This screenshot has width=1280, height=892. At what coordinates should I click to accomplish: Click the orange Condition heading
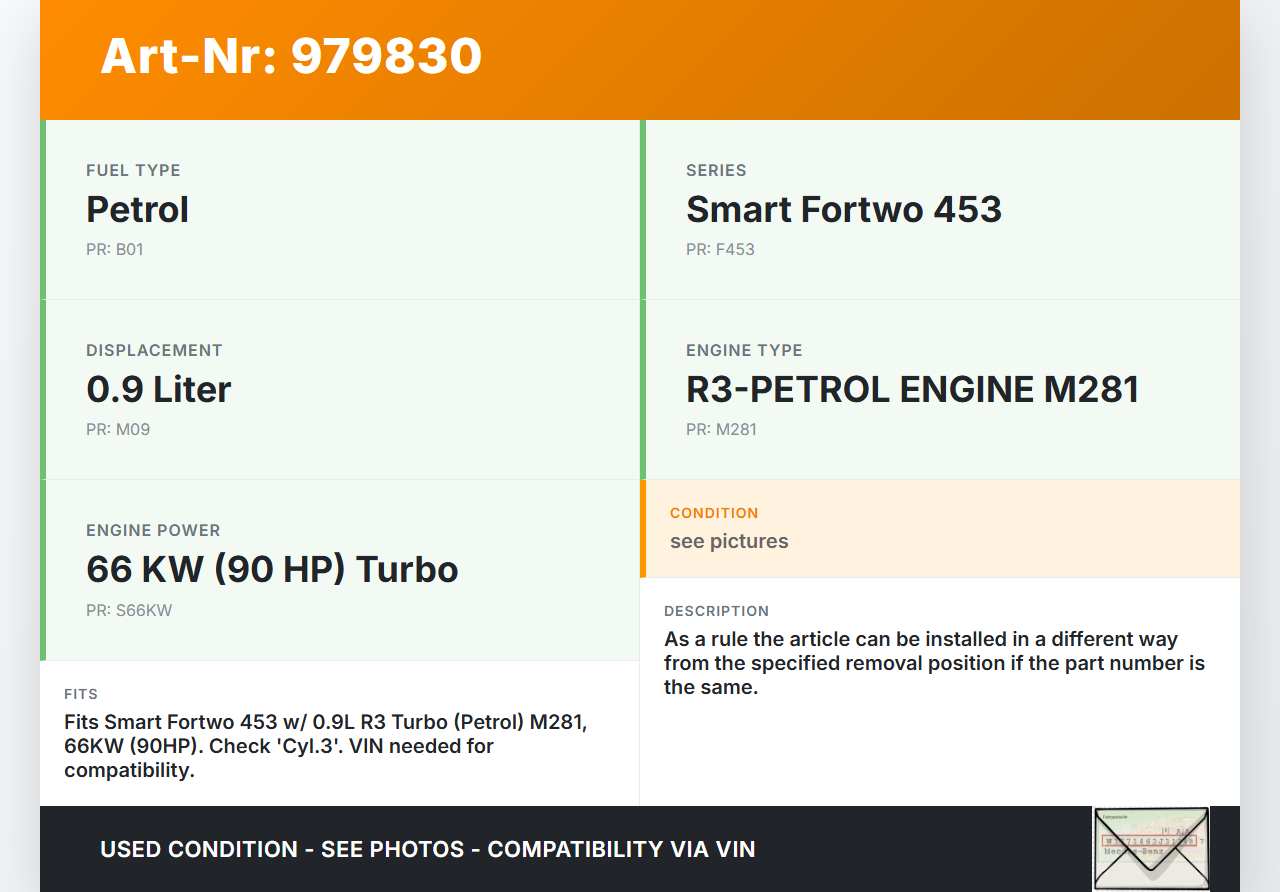(714, 513)
